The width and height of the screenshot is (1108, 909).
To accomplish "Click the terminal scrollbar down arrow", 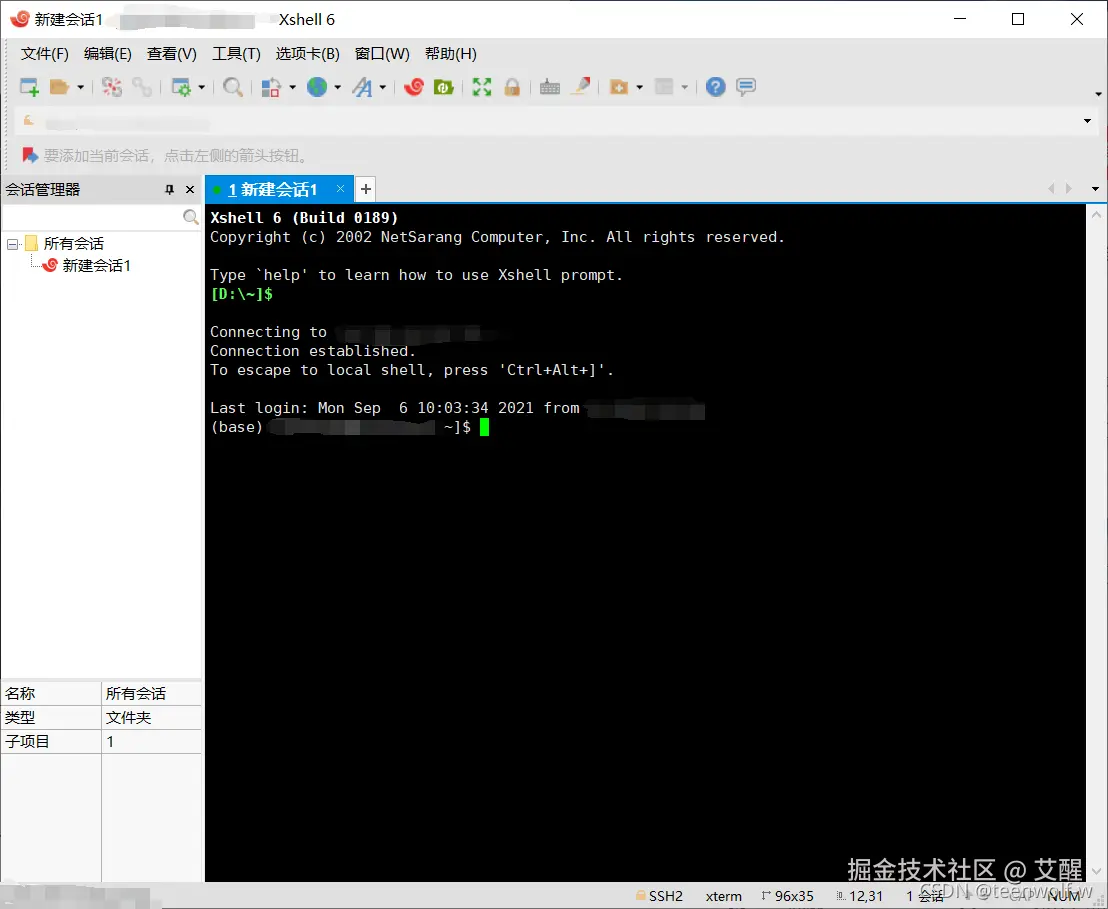I will point(1097,872).
